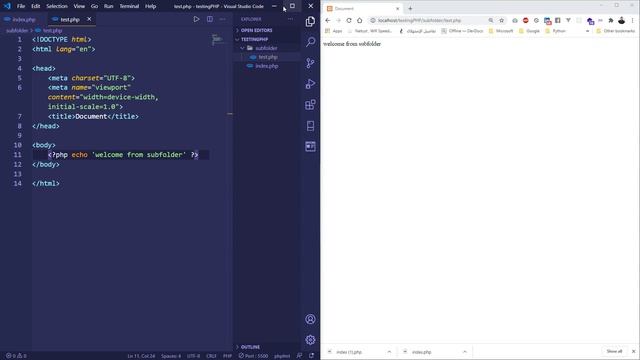
Task: Click the subfolder breadcrumb in editor
Action: 17,31
